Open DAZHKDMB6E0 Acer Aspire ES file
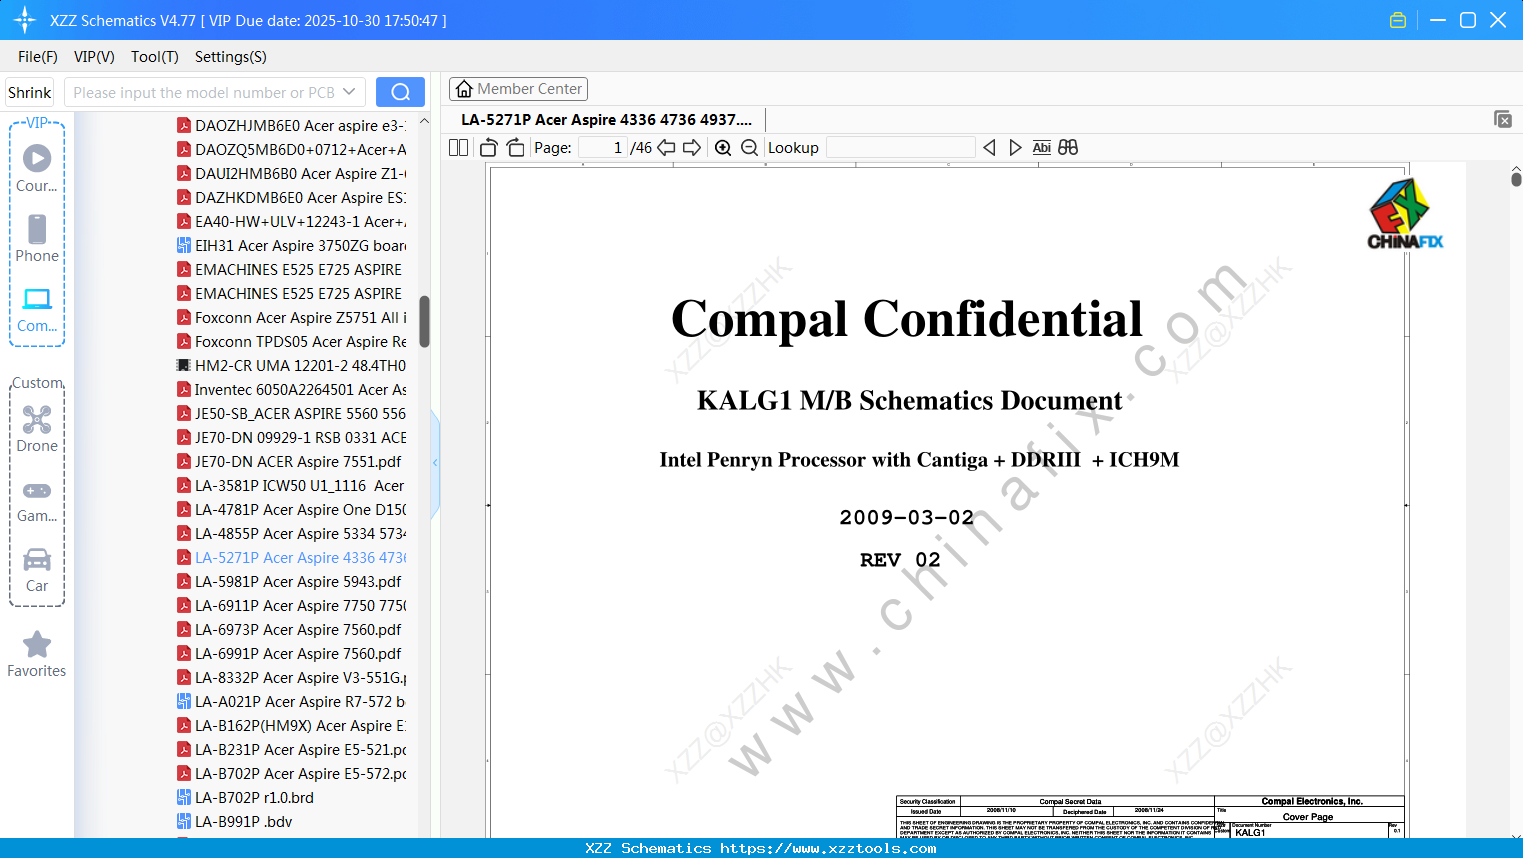Image resolution: width=1523 pixels, height=858 pixels. coord(291,198)
